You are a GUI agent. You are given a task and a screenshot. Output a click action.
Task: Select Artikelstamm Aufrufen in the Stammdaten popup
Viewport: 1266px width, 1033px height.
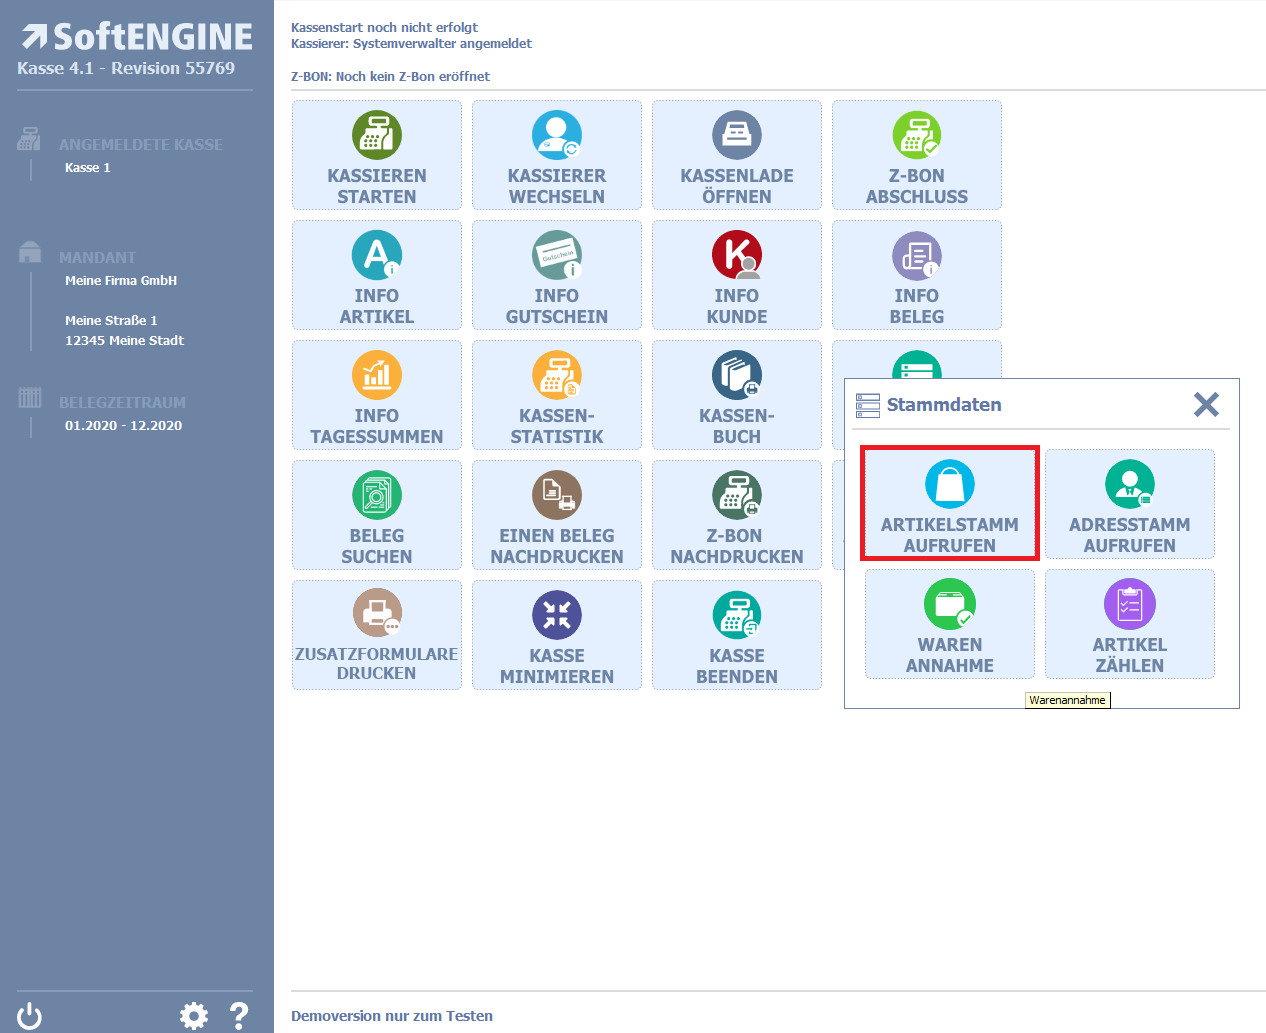(x=950, y=503)
